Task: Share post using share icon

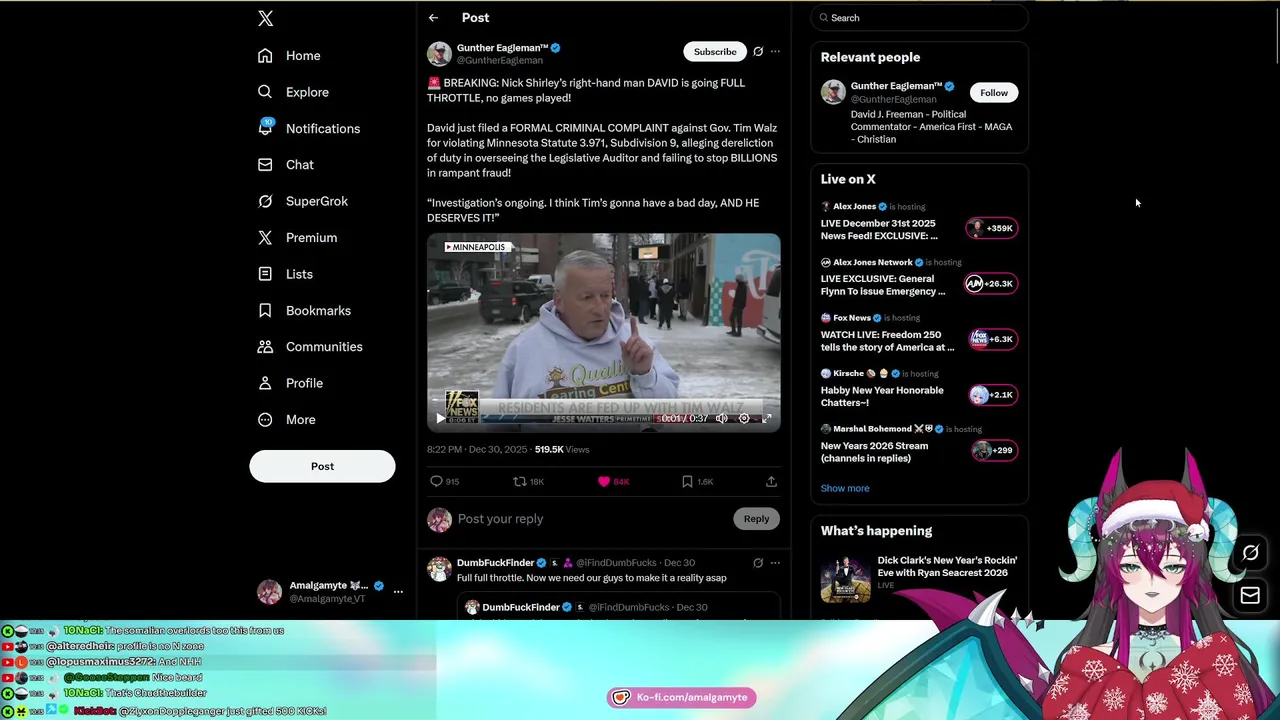Action: [771, 482]
